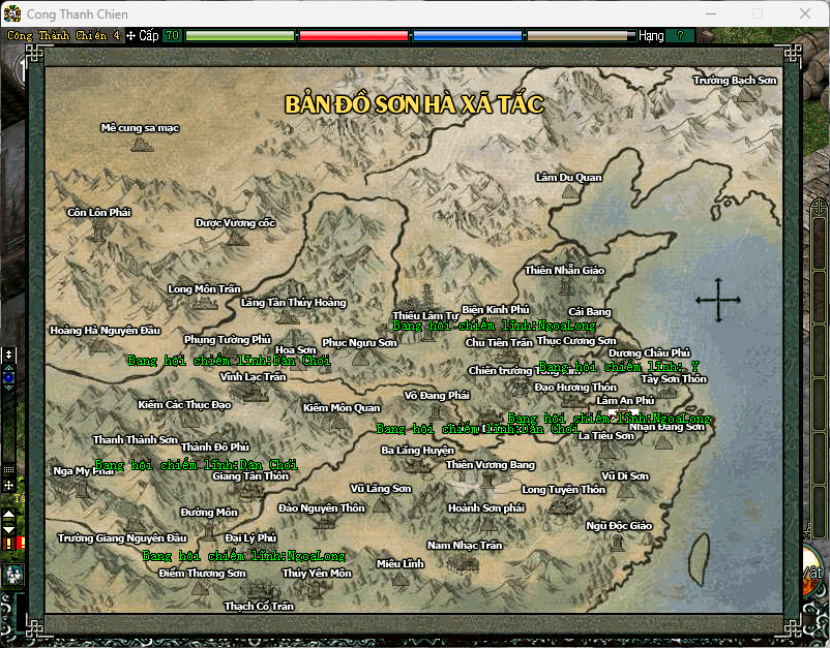
Task: Open the Thiên Vương Bang island icon
Action: [x=489, y=480]
